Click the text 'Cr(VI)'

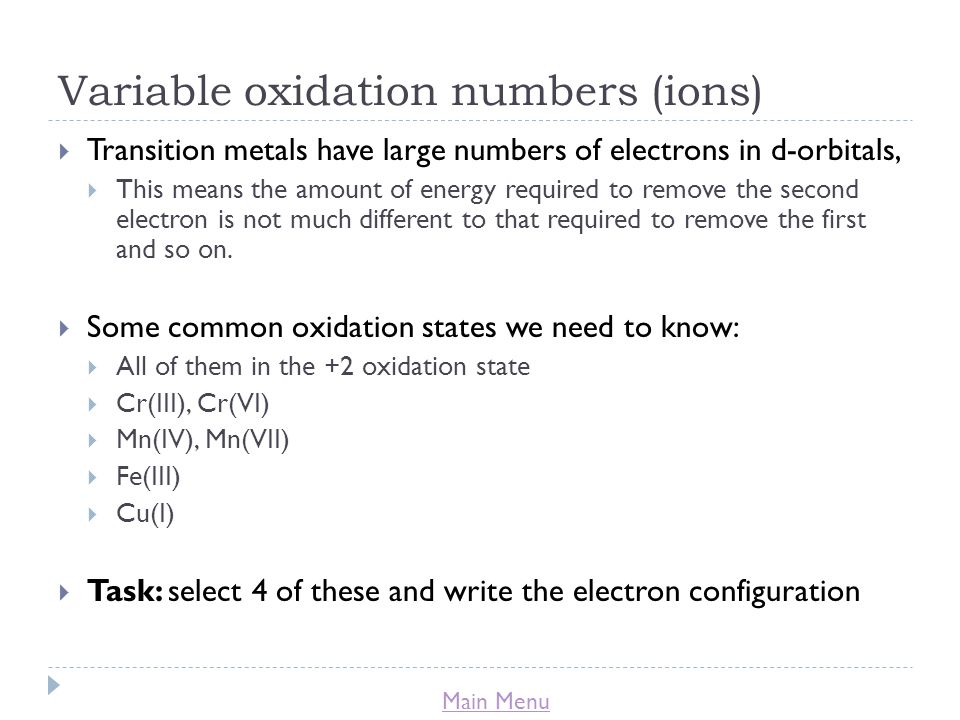coord(233,404)
